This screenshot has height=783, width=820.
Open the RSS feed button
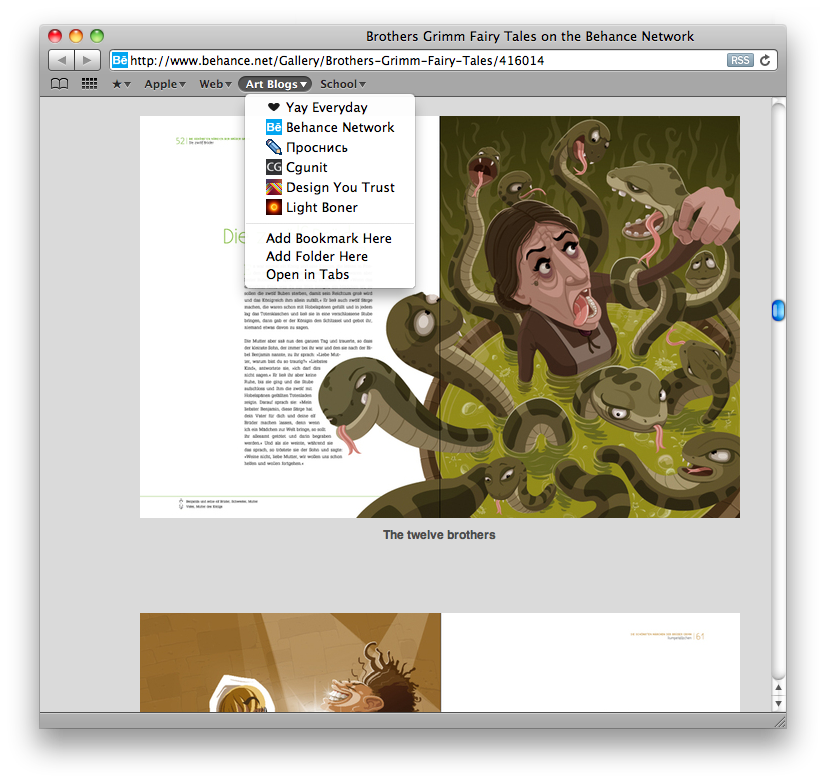(739, 60)
